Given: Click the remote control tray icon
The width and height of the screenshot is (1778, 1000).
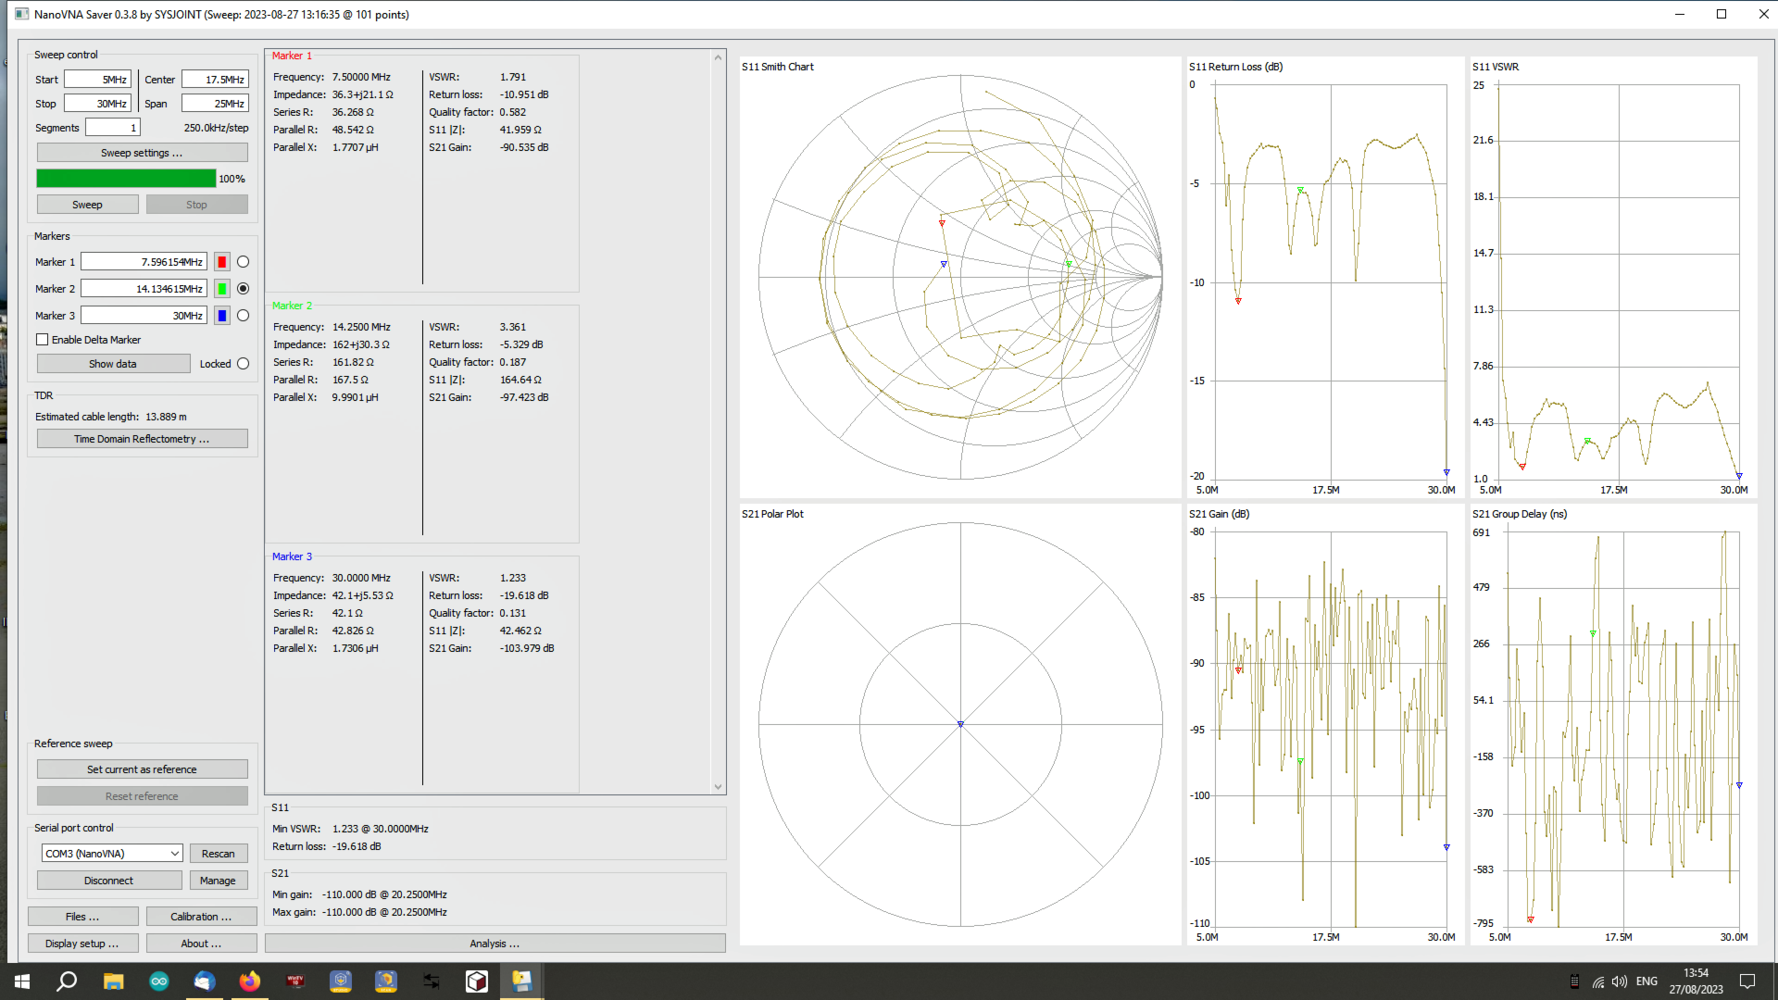Looking at the screenshot, I should (1575, 982).
